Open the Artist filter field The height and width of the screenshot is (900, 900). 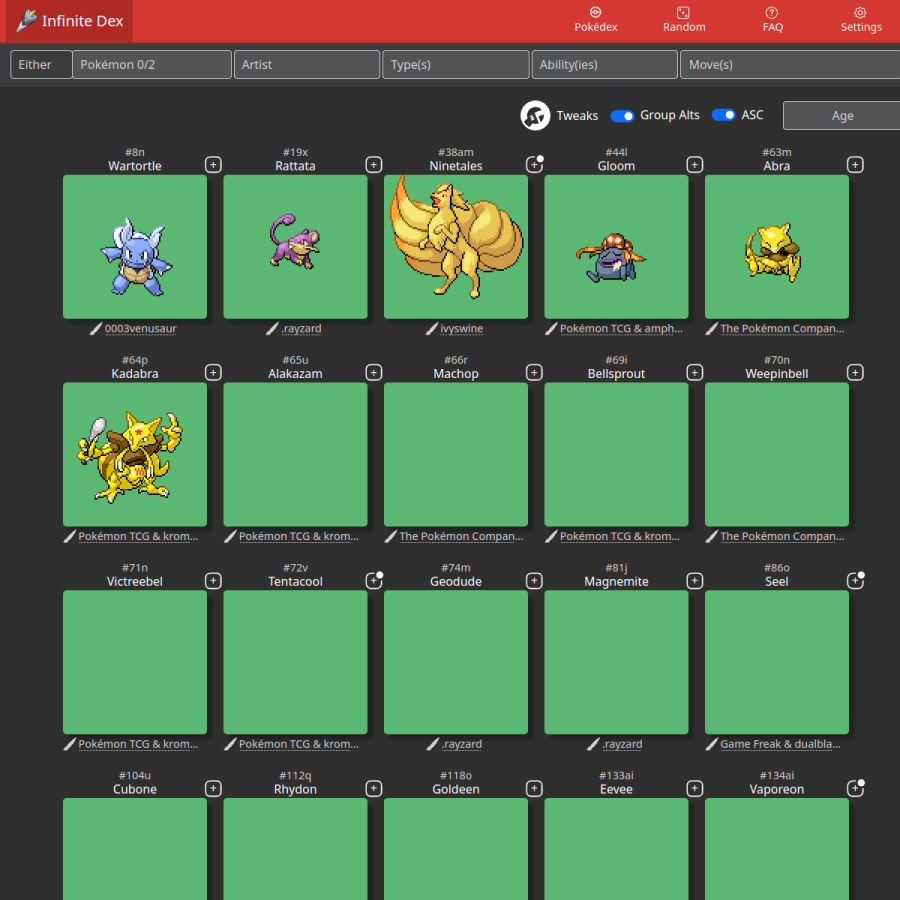coord(307,64)
